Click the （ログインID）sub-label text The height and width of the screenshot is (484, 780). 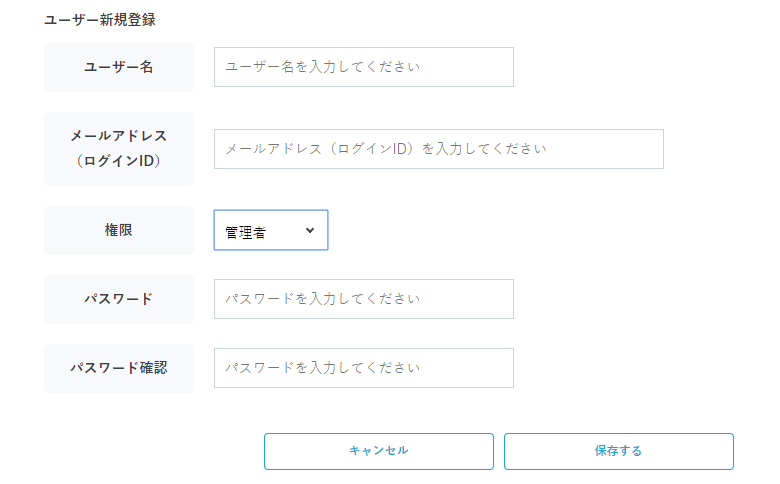[119, 161]
